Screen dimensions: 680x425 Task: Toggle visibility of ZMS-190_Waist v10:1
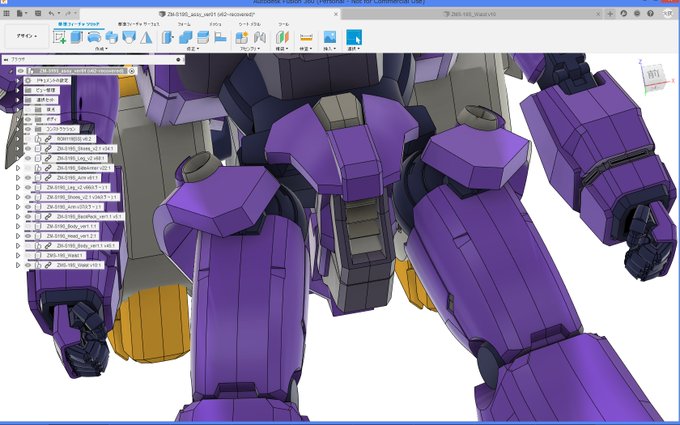click(x=28, y=265)
